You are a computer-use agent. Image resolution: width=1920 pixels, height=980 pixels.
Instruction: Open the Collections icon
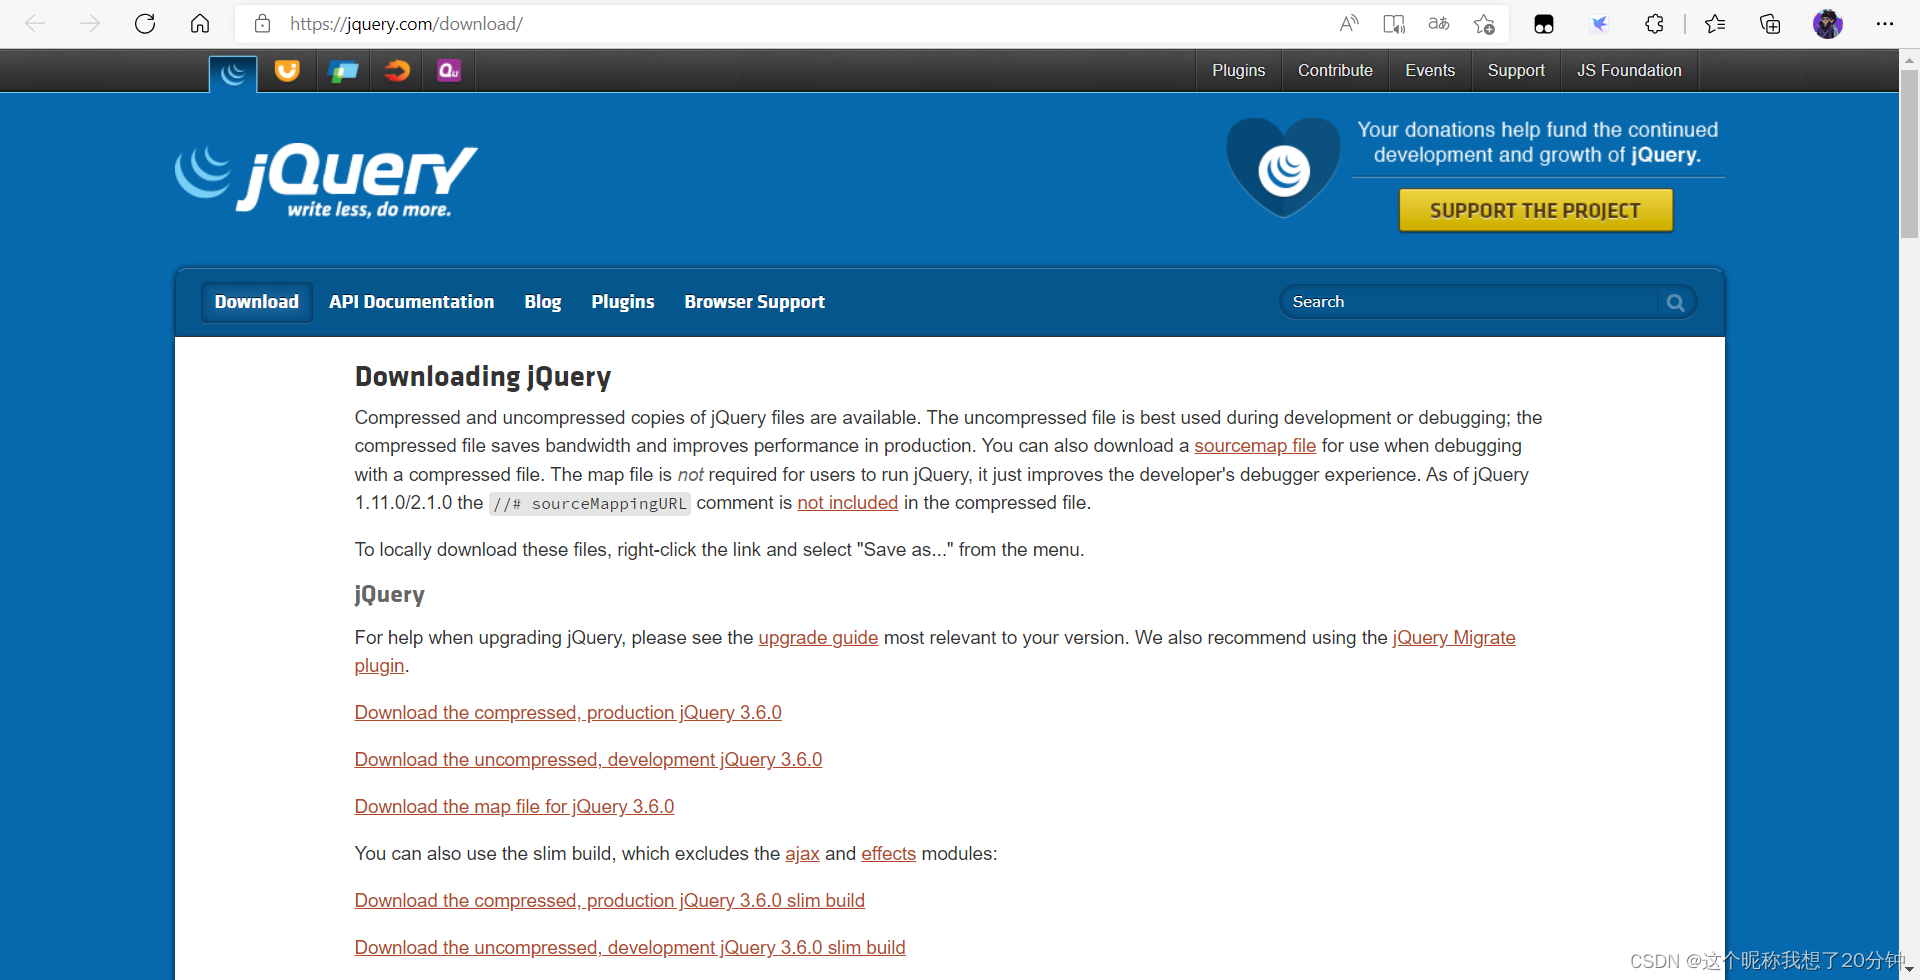(1770, 24)
